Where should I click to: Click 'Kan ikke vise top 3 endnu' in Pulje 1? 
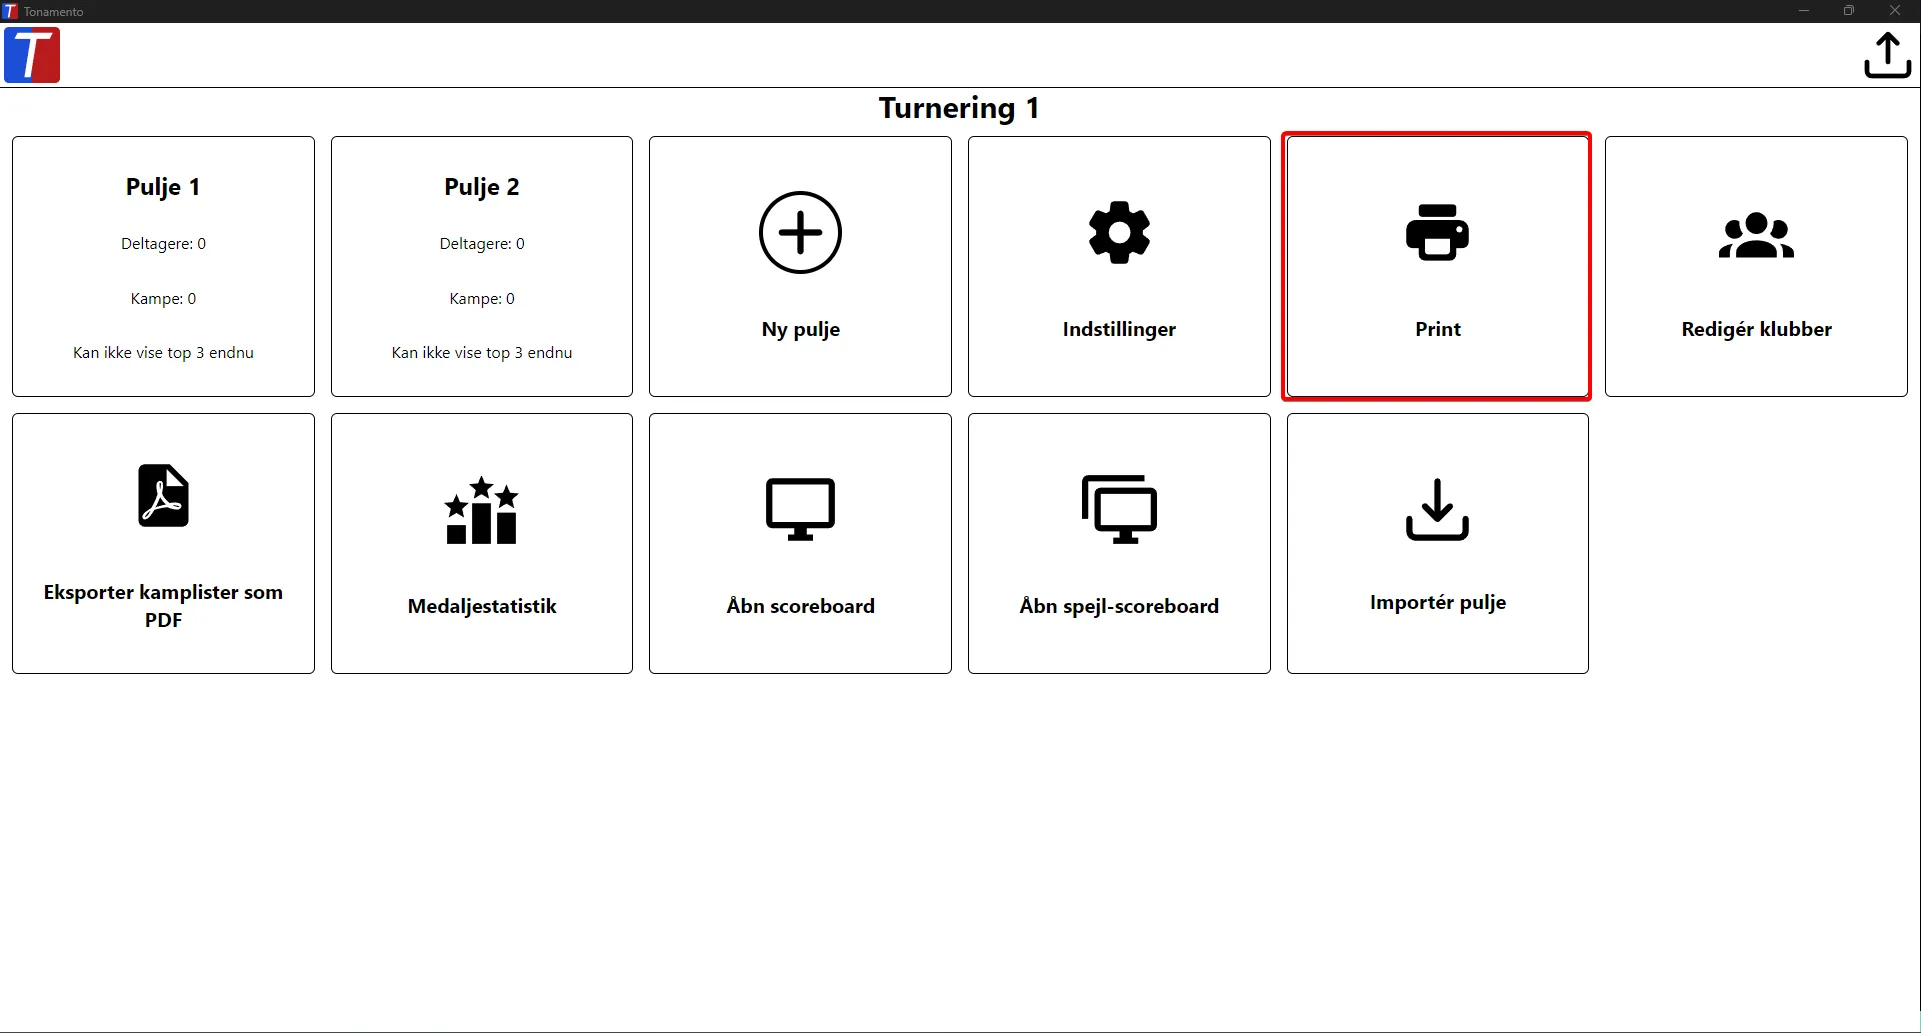click(163, 353)
